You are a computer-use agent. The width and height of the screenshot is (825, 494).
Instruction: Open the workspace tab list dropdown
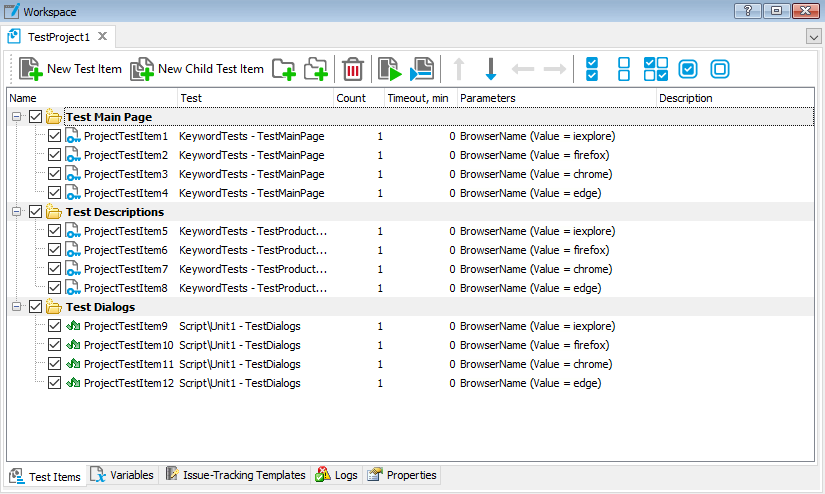point(812,36)
